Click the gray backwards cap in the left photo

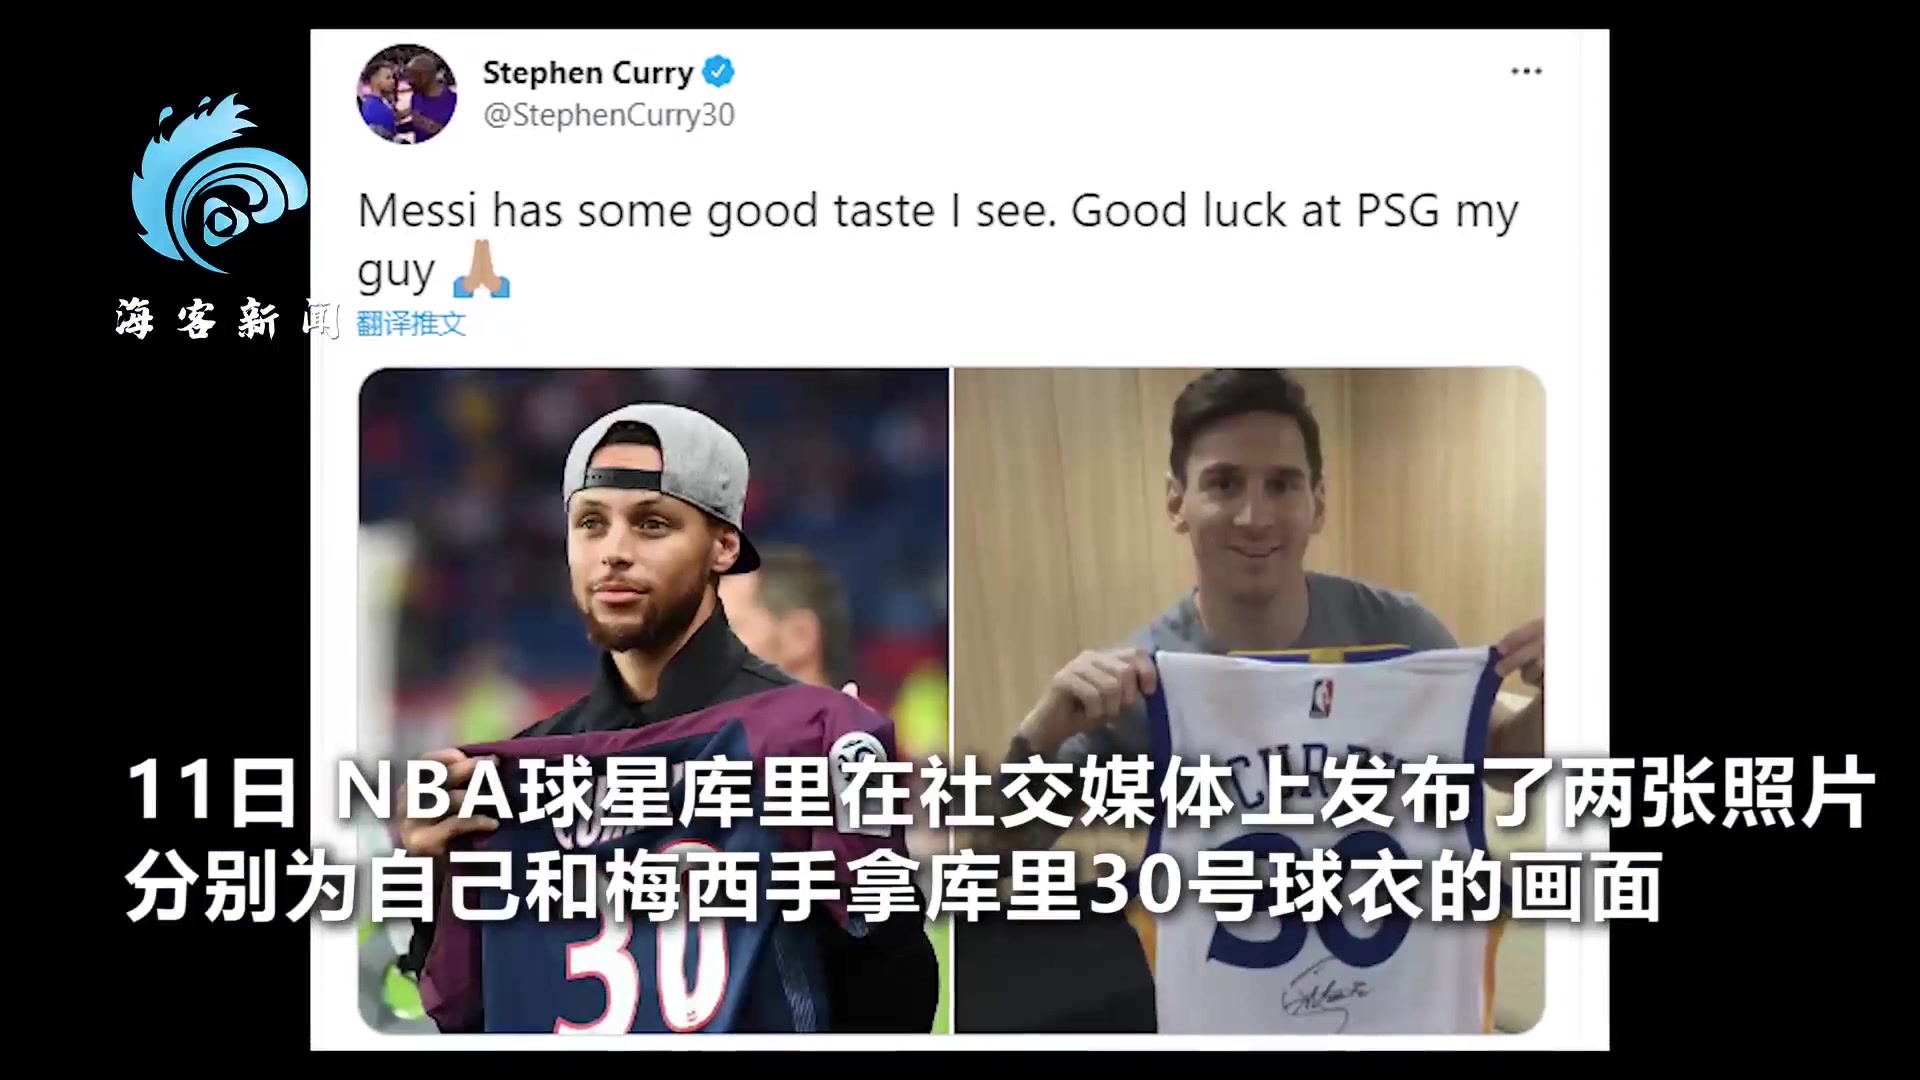pyautogui.click(x=660, y=478)
